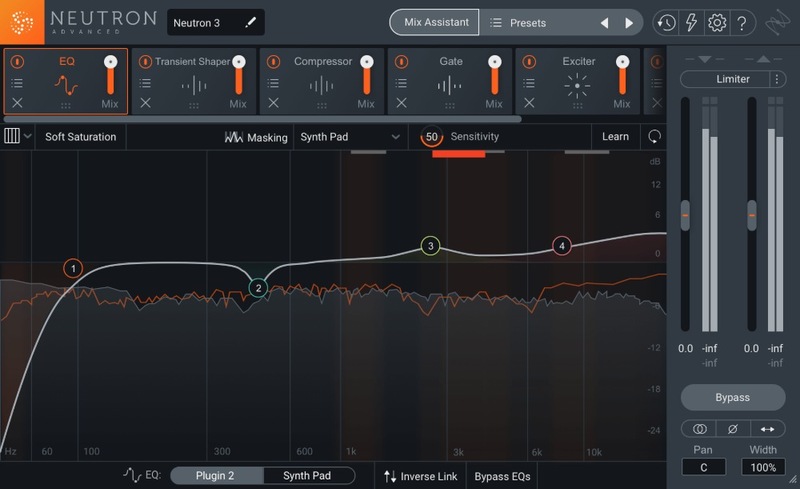Click the reset circular arrow beside Learn
Viewport: 800px width, 489px height.
654,136
